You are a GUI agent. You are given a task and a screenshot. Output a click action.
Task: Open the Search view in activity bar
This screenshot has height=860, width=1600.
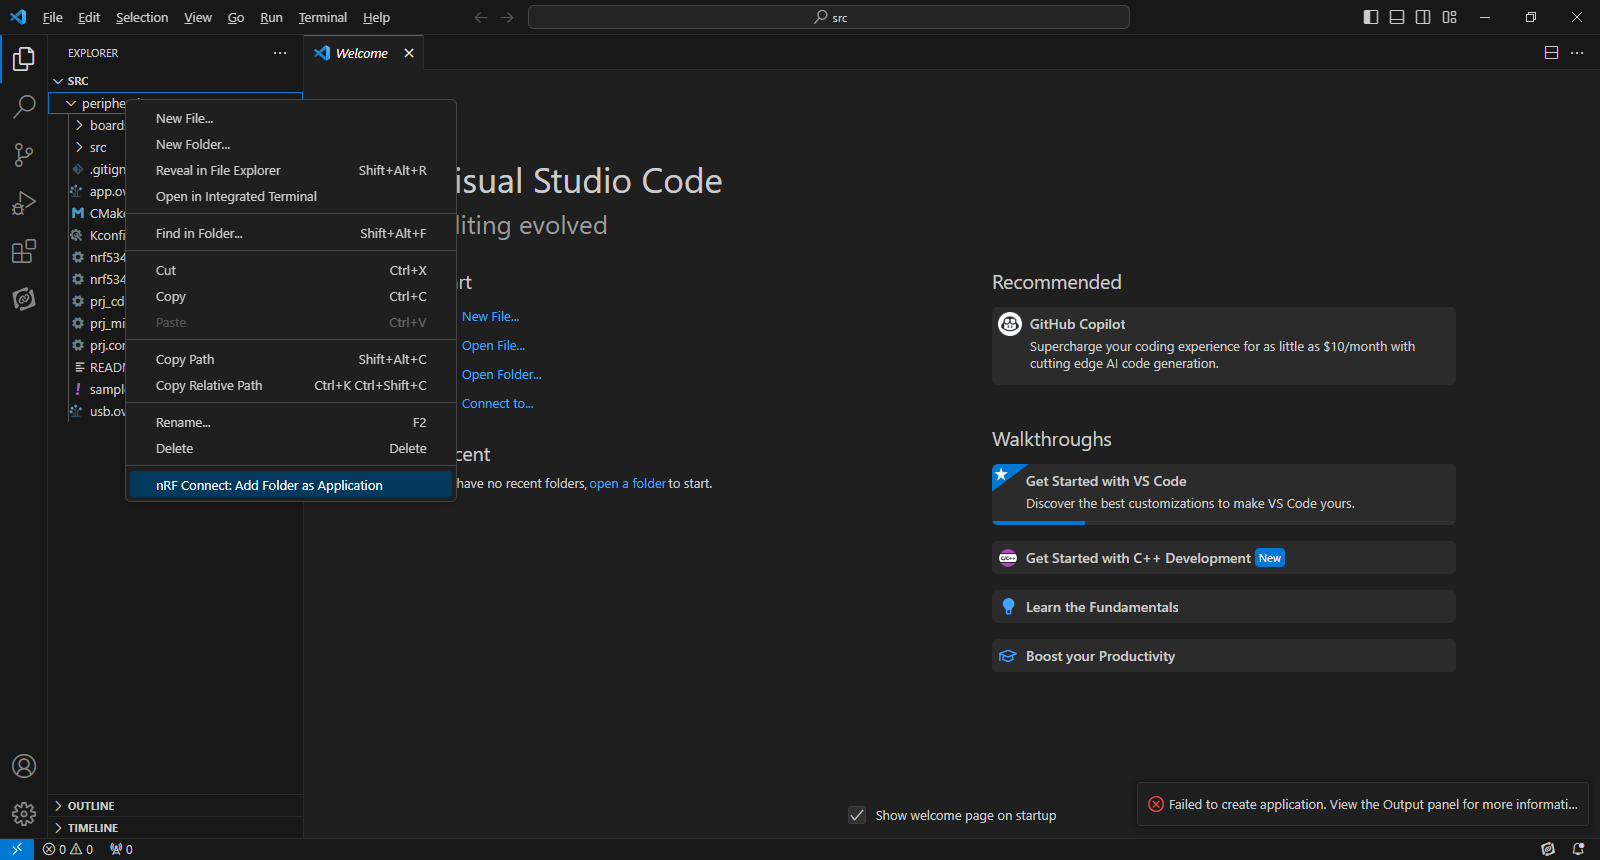[24, 107]
